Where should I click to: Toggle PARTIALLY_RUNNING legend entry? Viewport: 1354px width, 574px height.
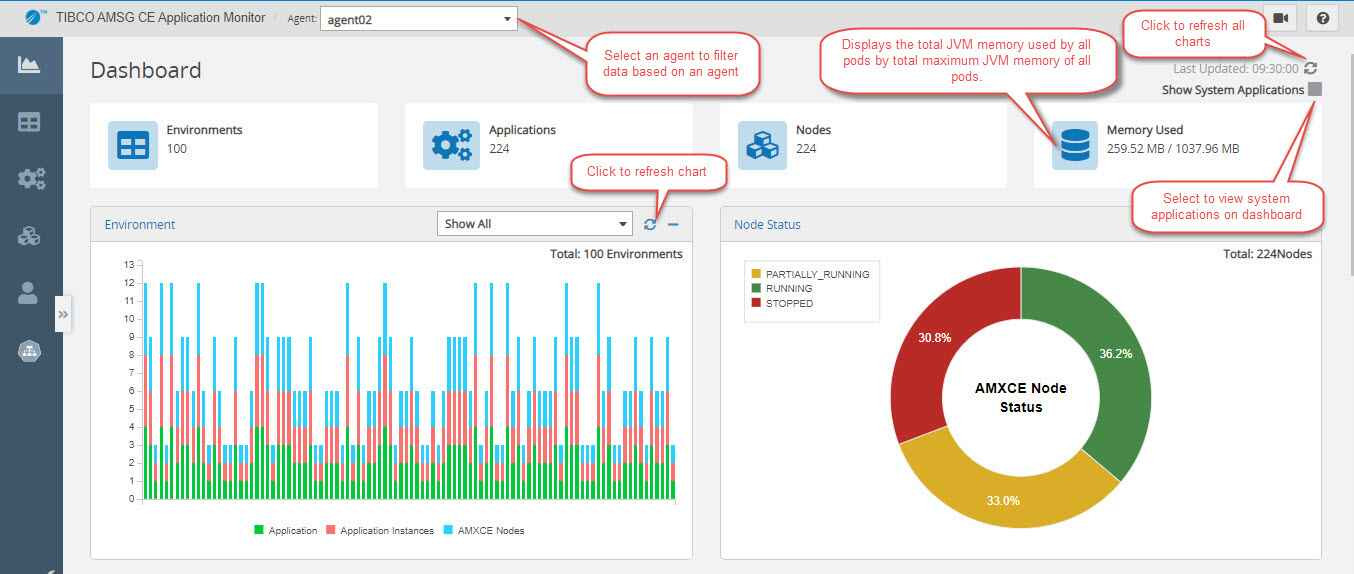[810, 274]
